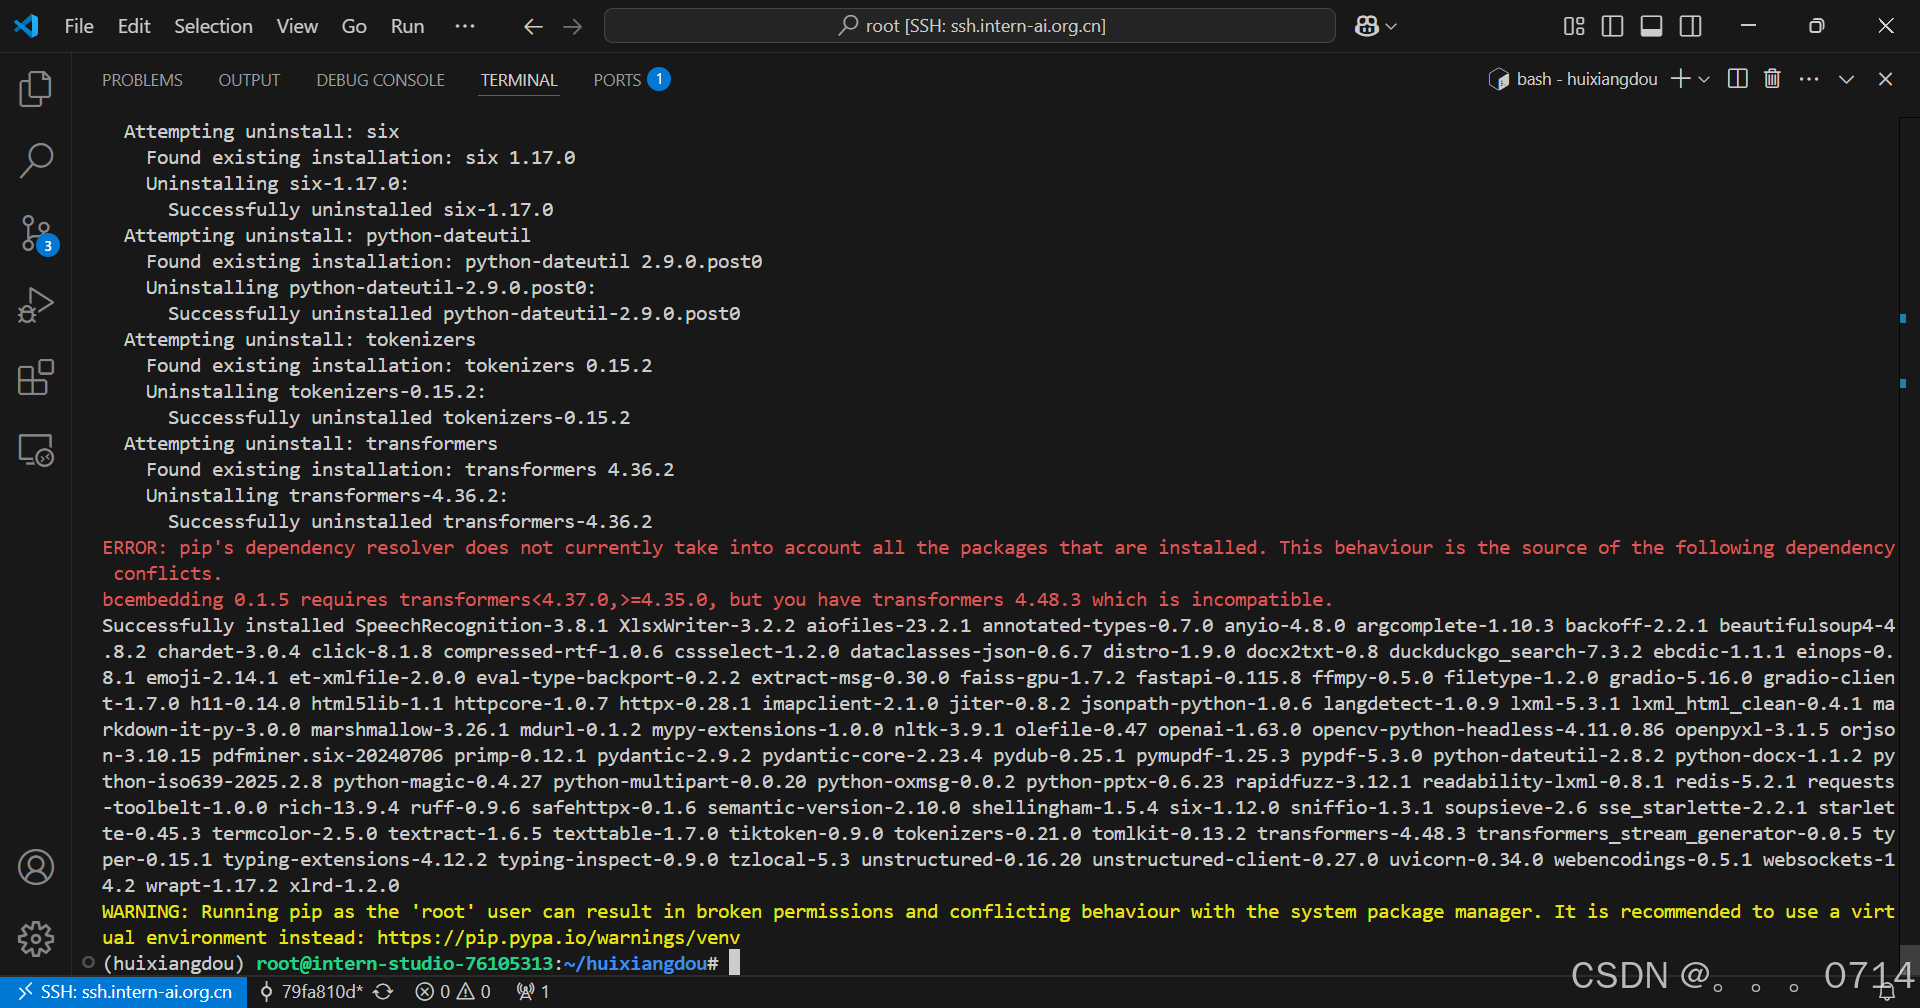This screenshot has height=1008, width=1920.
Task: Kill terminal with trash icon
Action: [x=1772, y=79]
